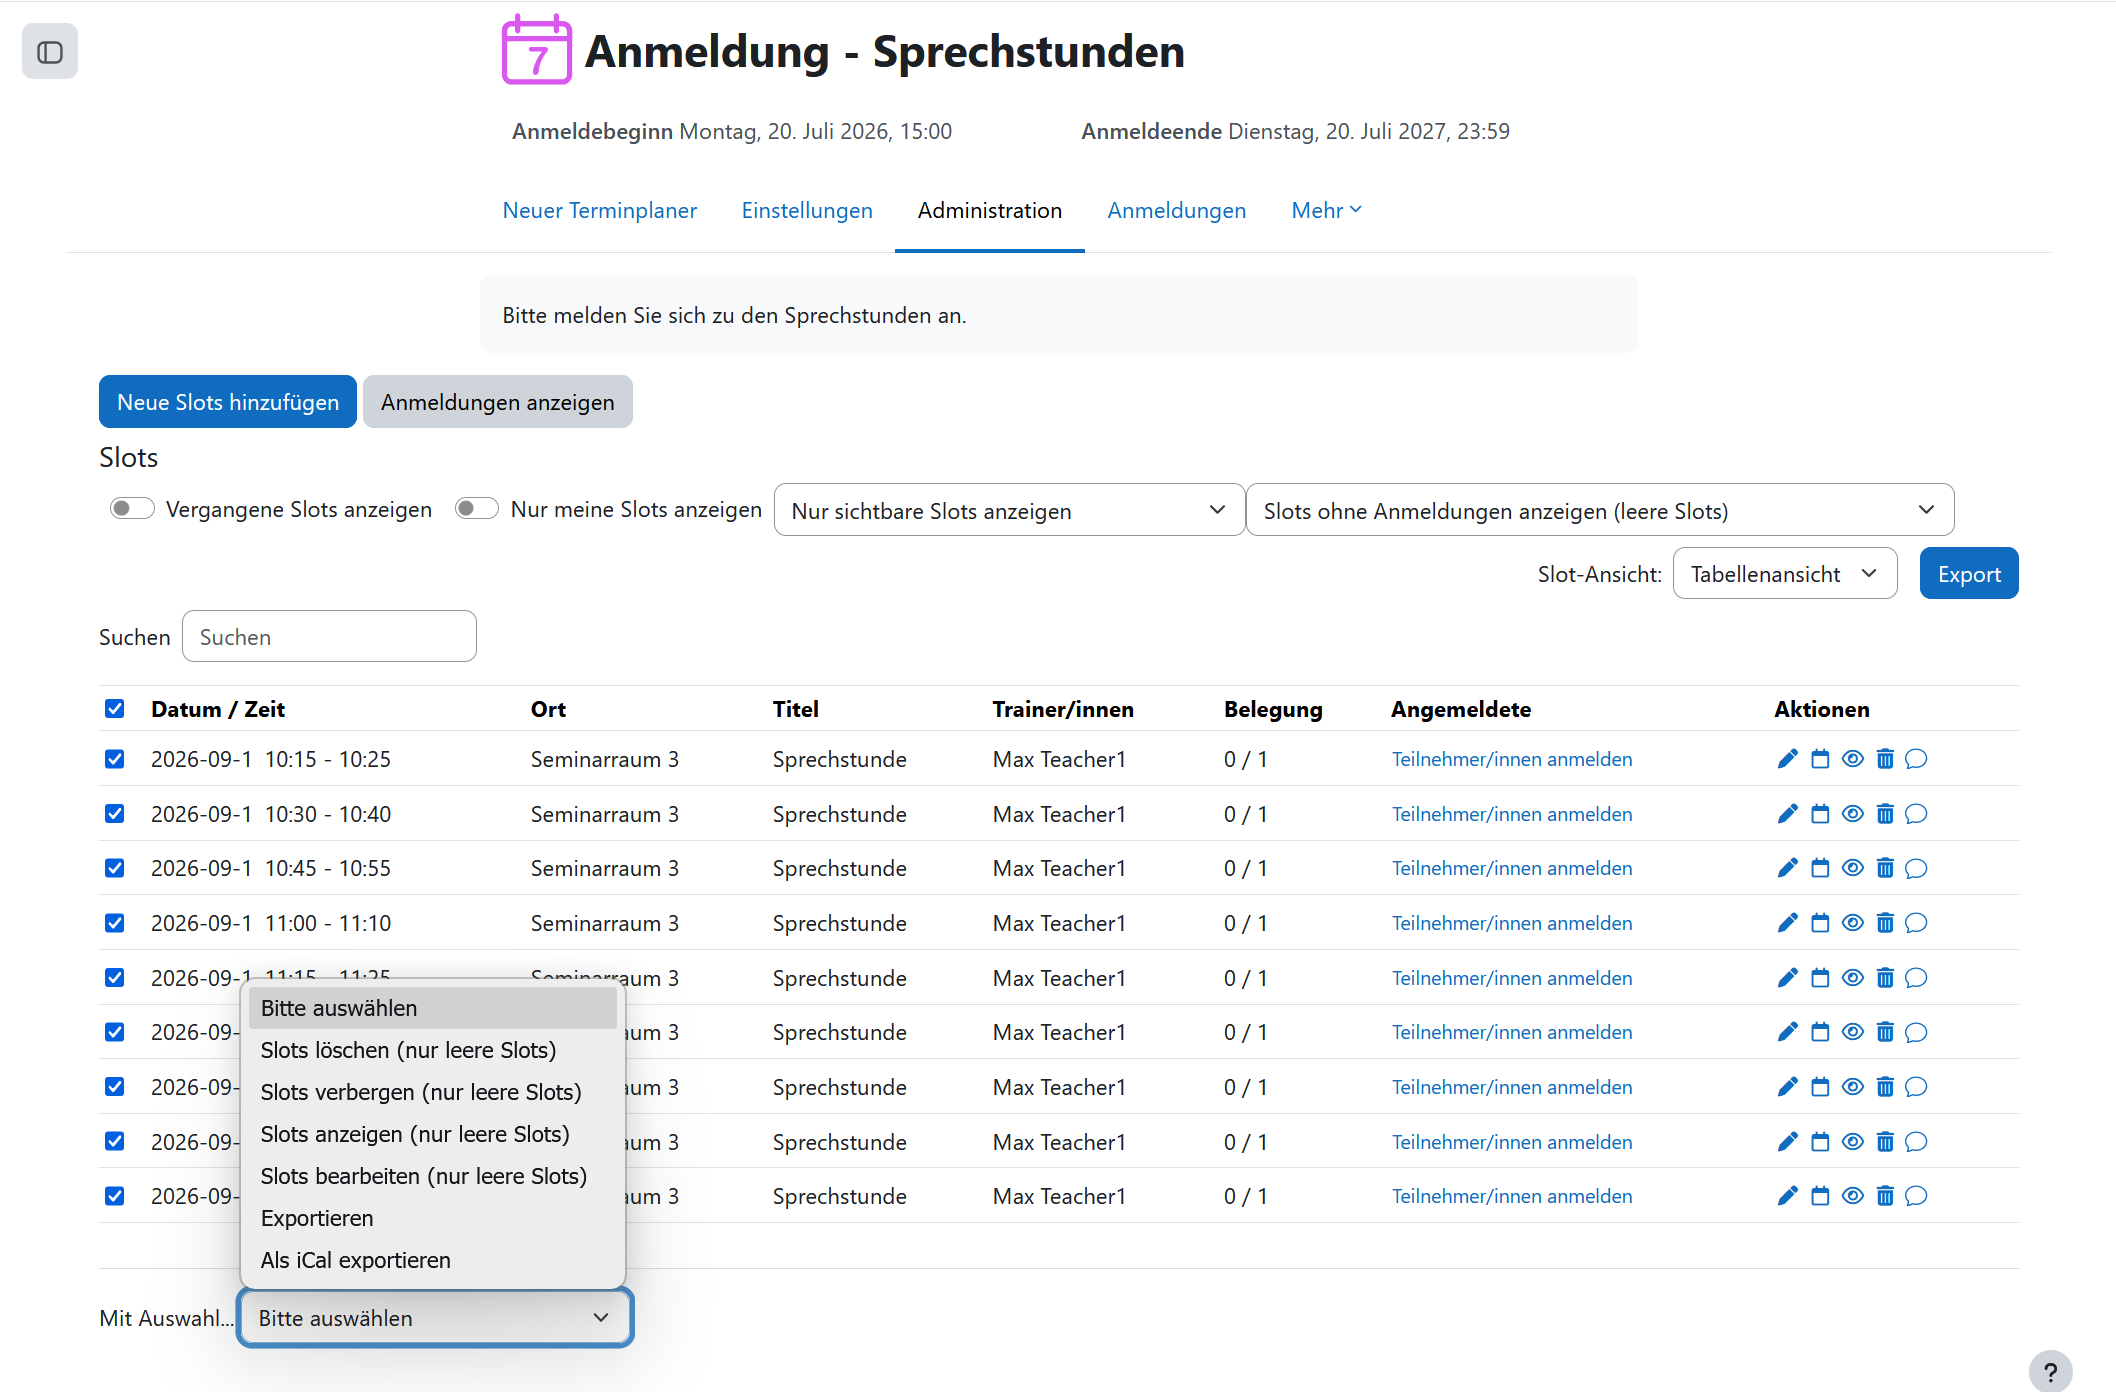The width and height of the screenshot is (2116, 1392).
Task: Click Teilnehmer/innen anmelden for the 10:15 slot
Action: [x=1512, y=759]
